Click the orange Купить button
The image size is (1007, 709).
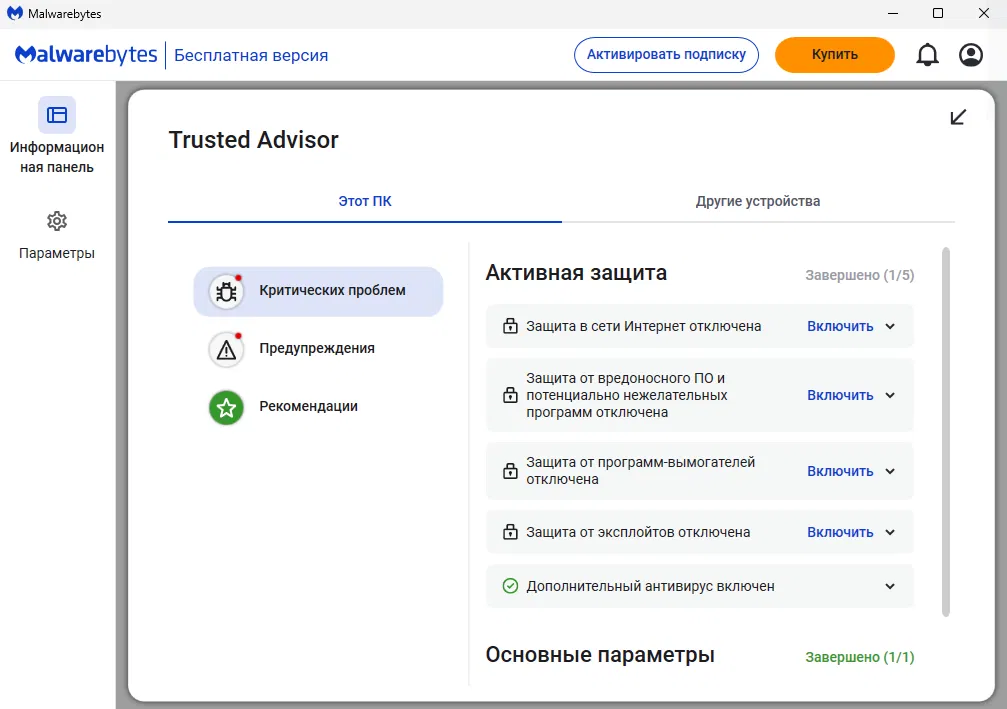pyautogui.click(x=834, y=55)
